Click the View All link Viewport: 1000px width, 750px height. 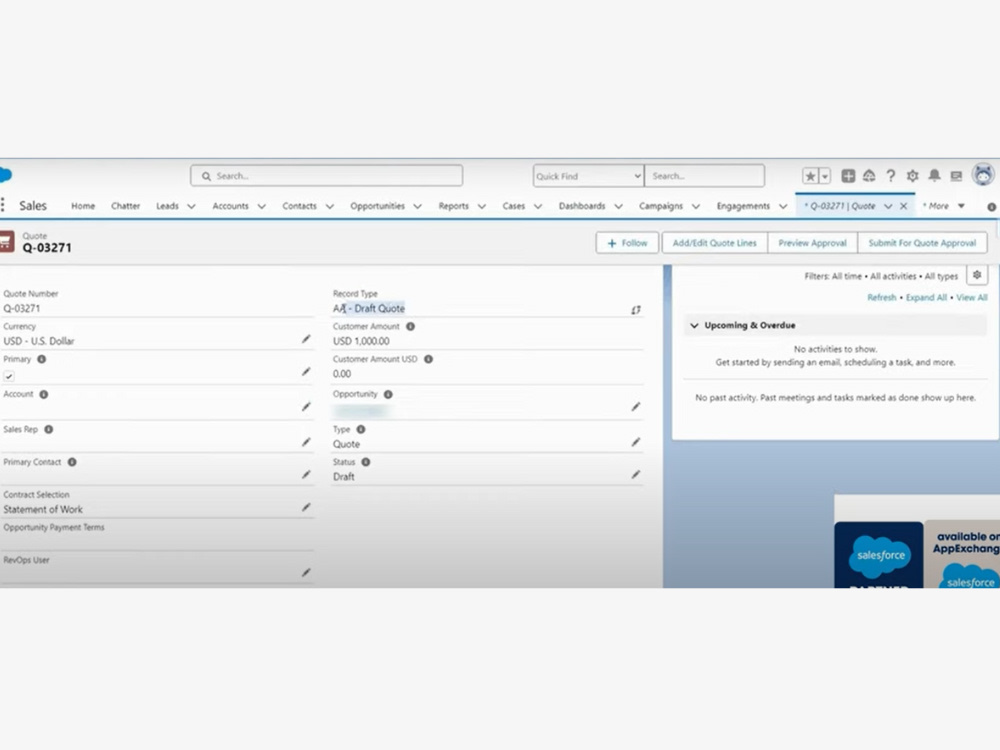(971, 297)
